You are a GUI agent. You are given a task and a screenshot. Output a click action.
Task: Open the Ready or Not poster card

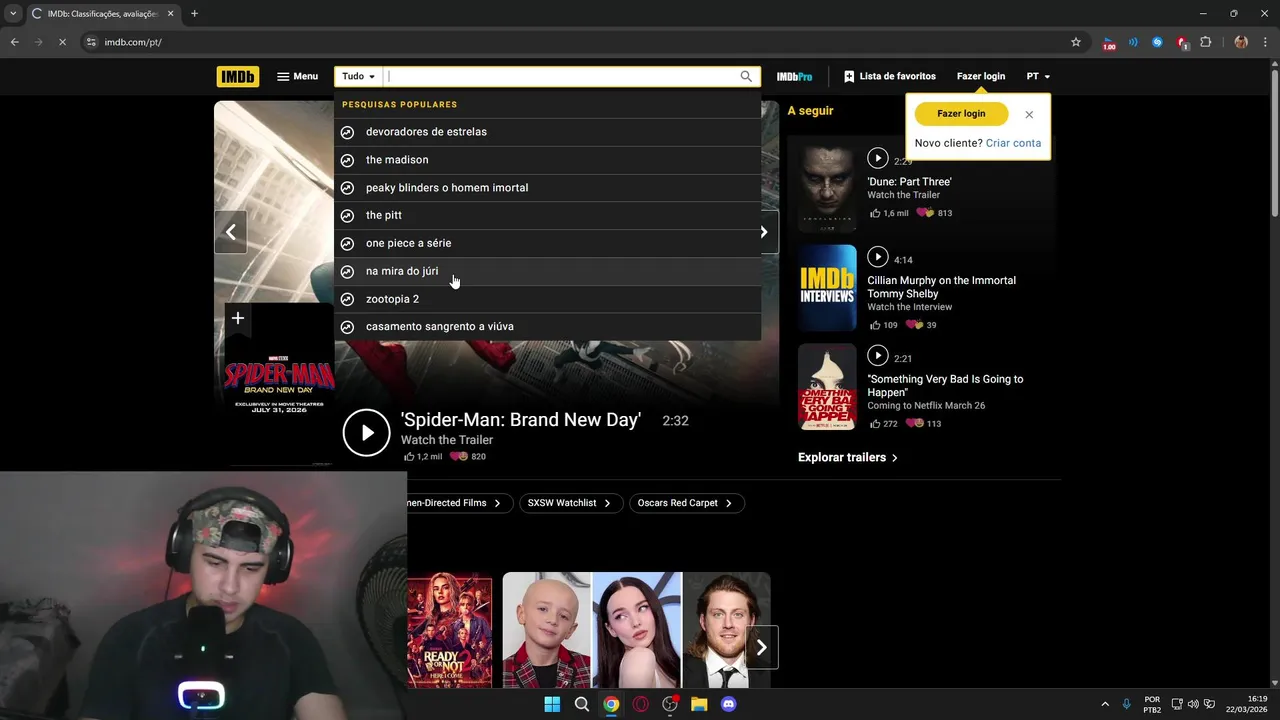450,630
